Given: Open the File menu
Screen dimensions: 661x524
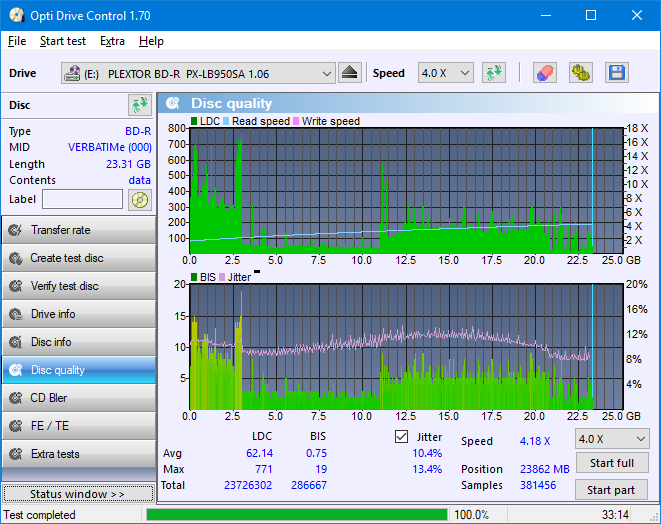Looking at the screenshot, I should (x=17, y=41).
